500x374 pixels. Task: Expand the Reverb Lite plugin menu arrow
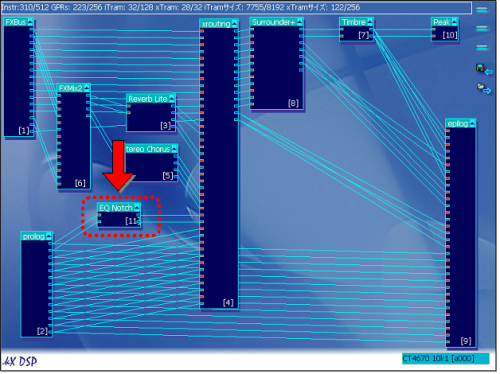tap(172, 98)
